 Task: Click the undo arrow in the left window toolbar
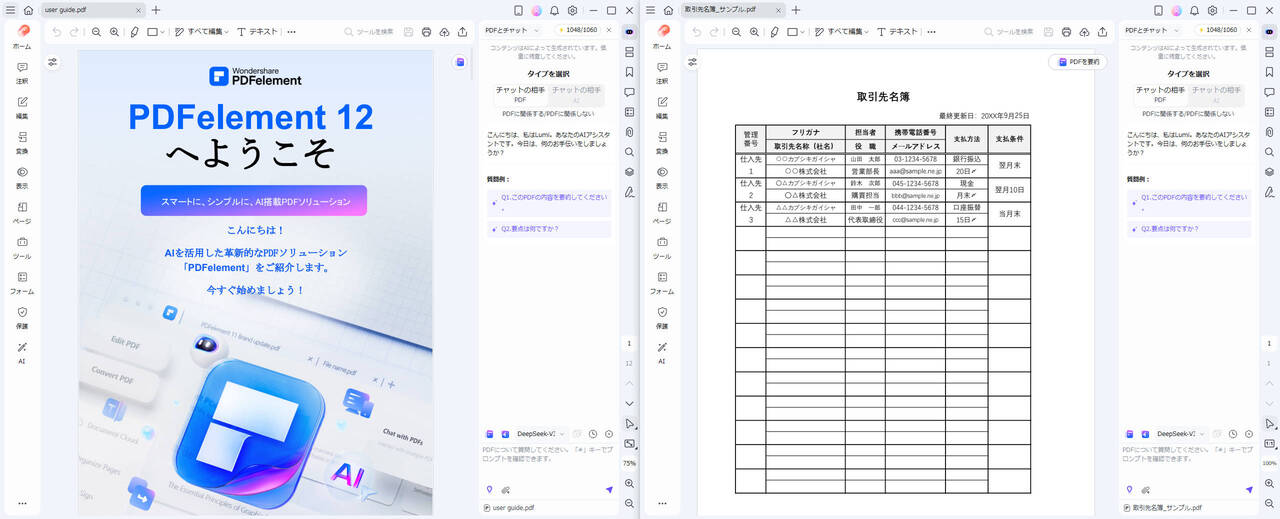coord(57,32)
